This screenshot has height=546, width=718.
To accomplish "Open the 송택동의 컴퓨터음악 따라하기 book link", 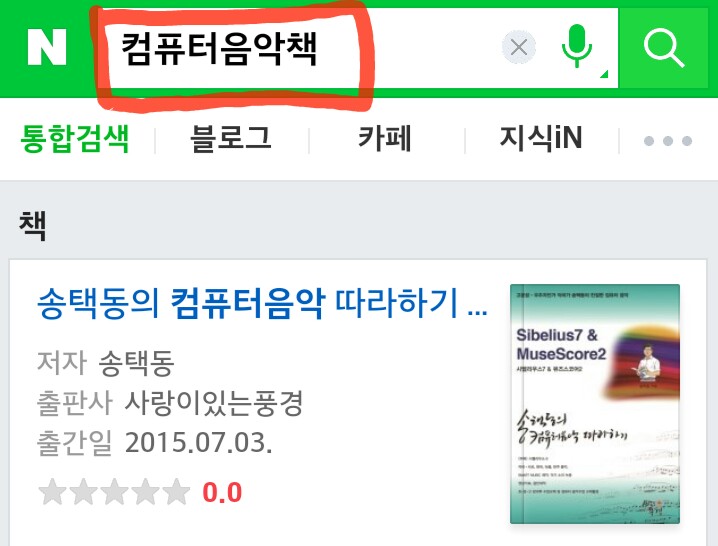I will tap(262, 303).
